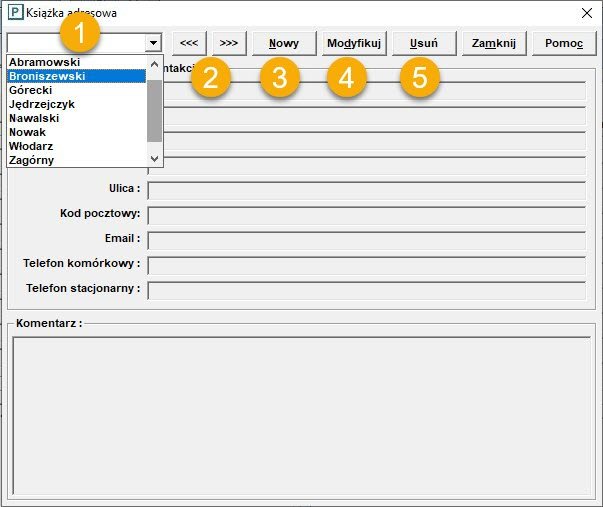Click the previous record <<< button
603x507 pixels.
[x=188, y=43]
